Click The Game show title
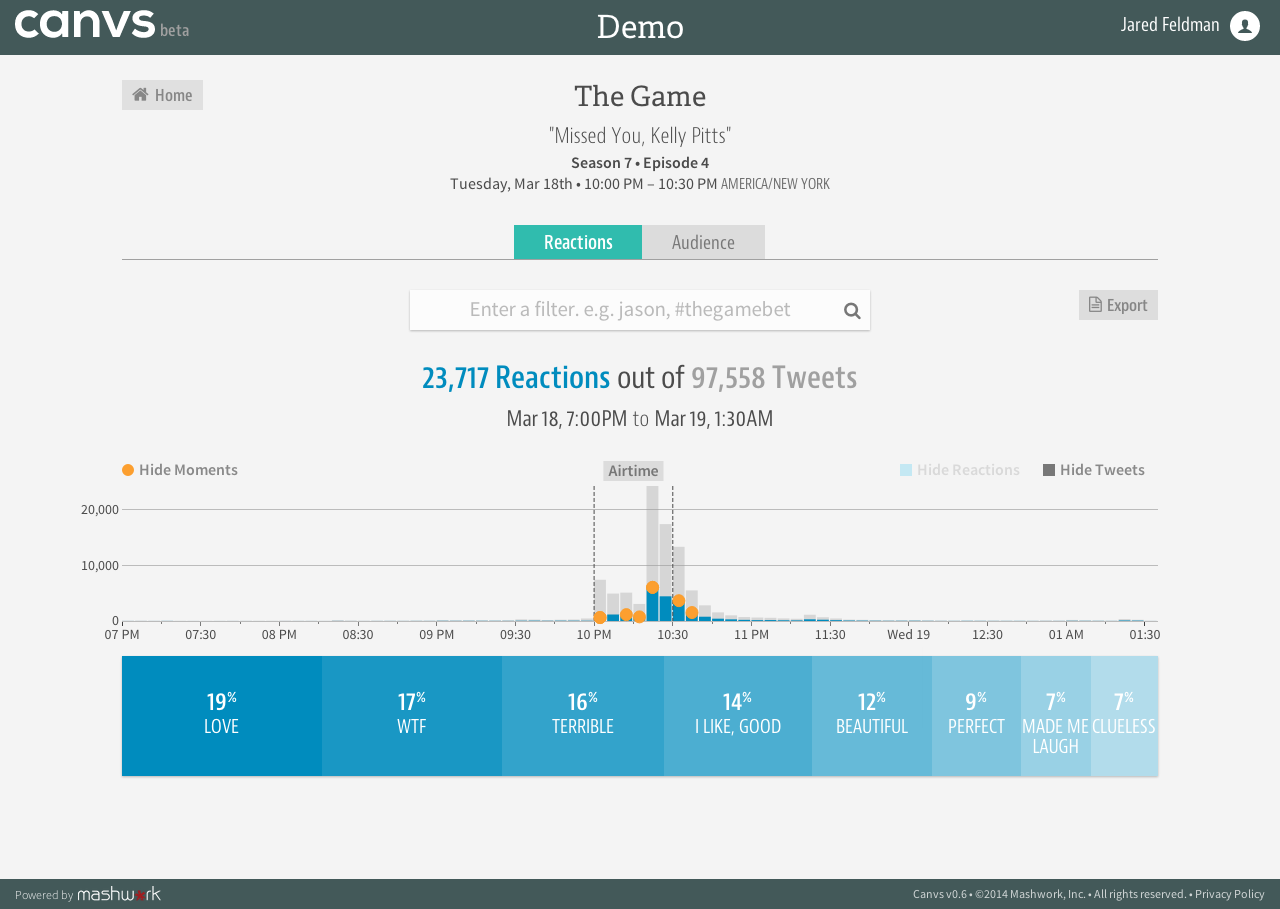This screenshot has height=909, width=1280. click(640, 97)
